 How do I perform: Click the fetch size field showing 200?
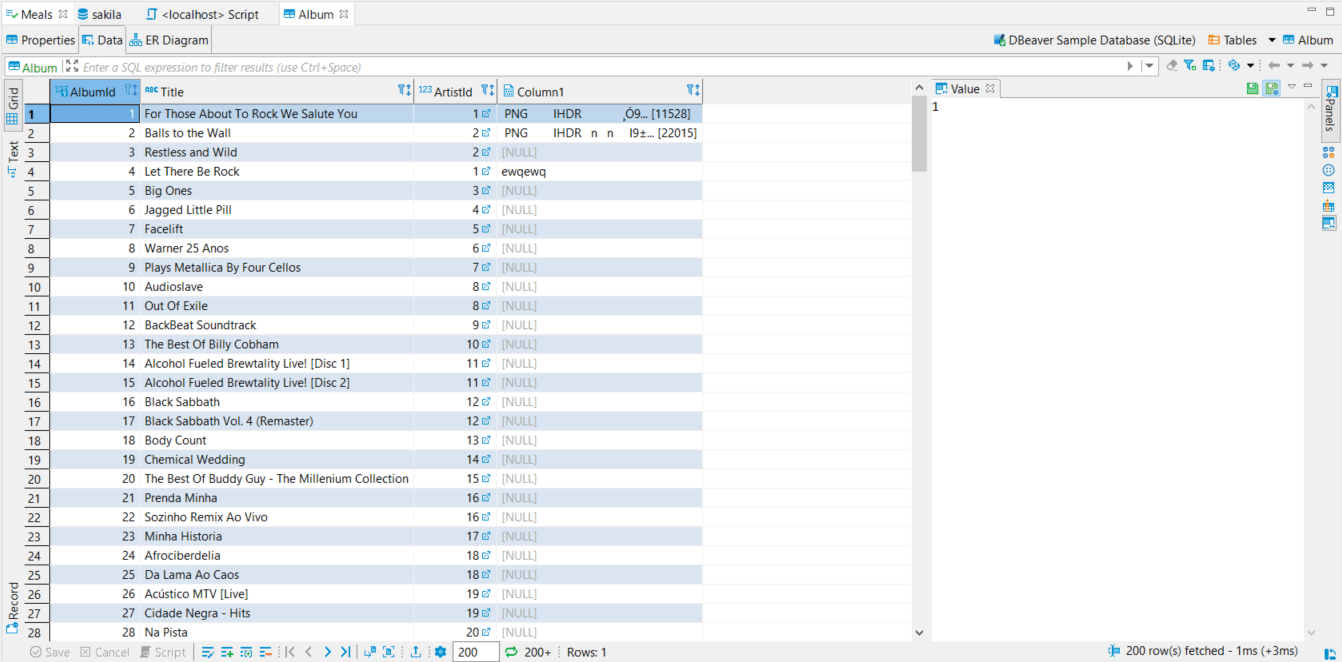[x=476, y=652]
